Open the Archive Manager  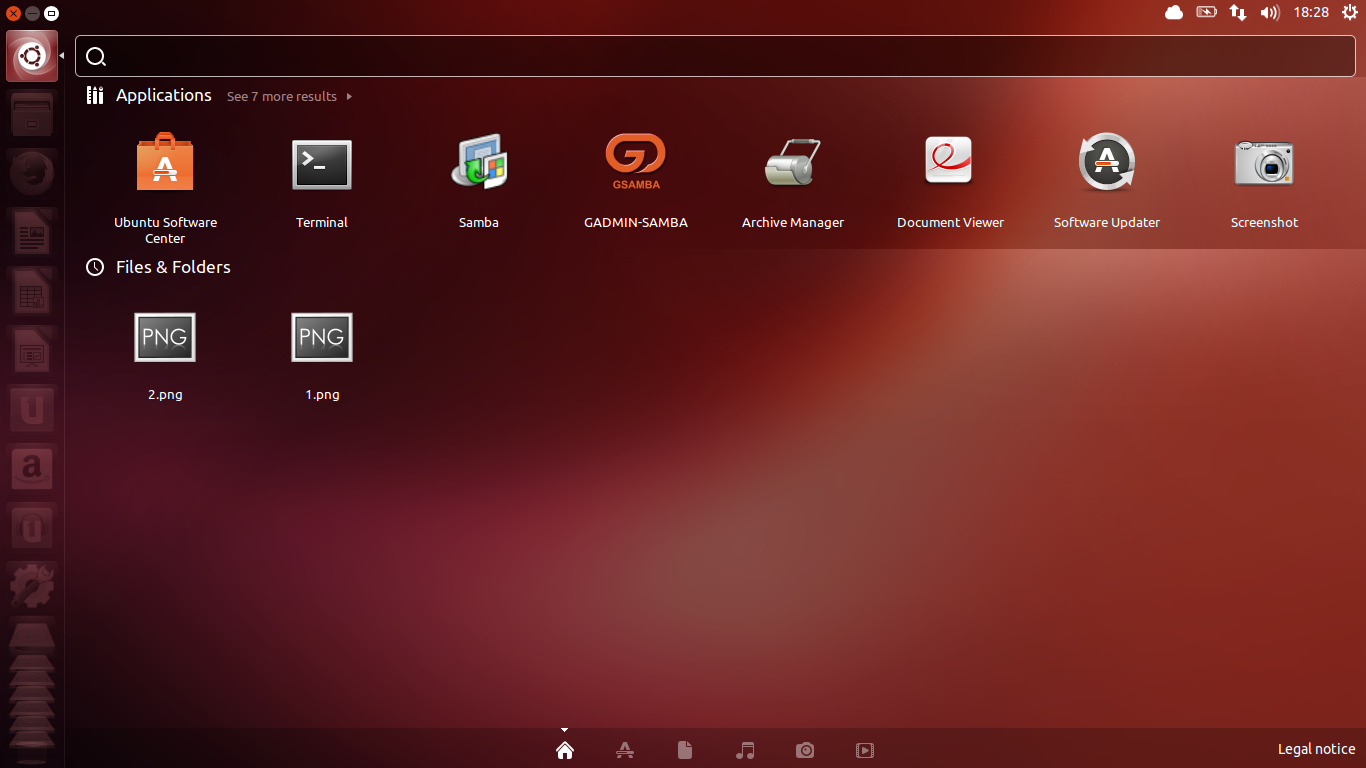click(x=792, y=161)
